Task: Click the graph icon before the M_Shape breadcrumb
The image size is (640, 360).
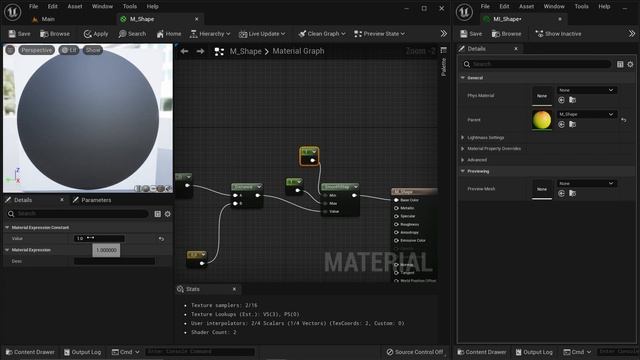Action: tap(219, 51)
